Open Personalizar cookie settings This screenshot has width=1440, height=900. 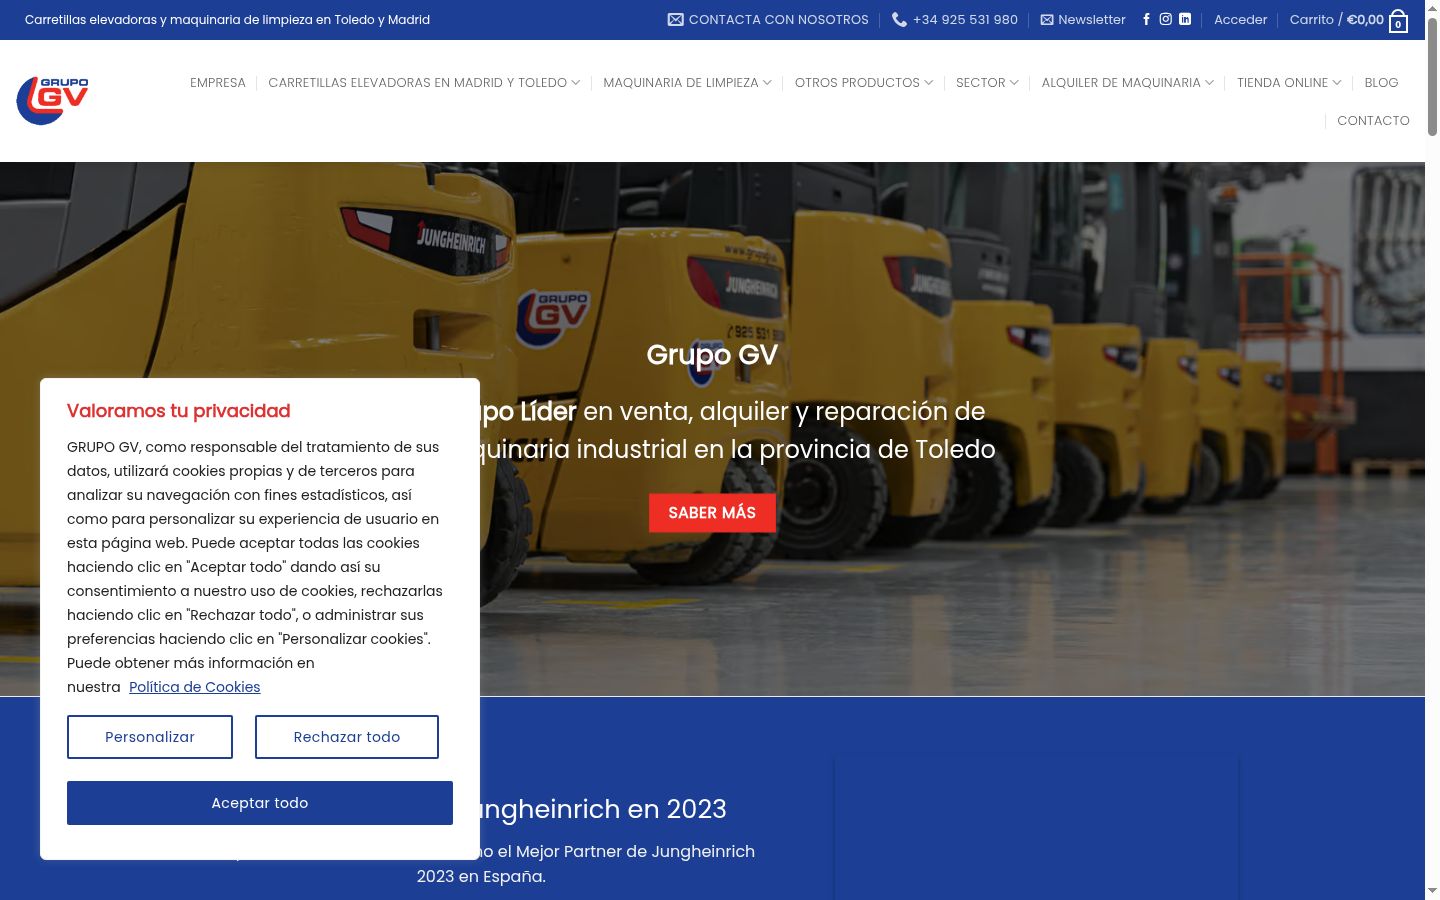(150, 737)
